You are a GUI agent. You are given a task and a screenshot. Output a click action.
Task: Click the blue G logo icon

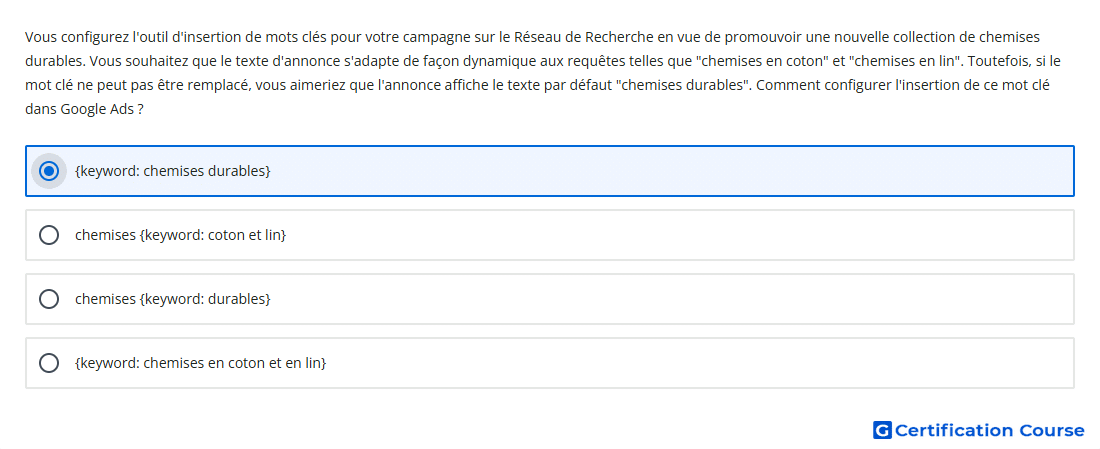[x=882, y=430]
